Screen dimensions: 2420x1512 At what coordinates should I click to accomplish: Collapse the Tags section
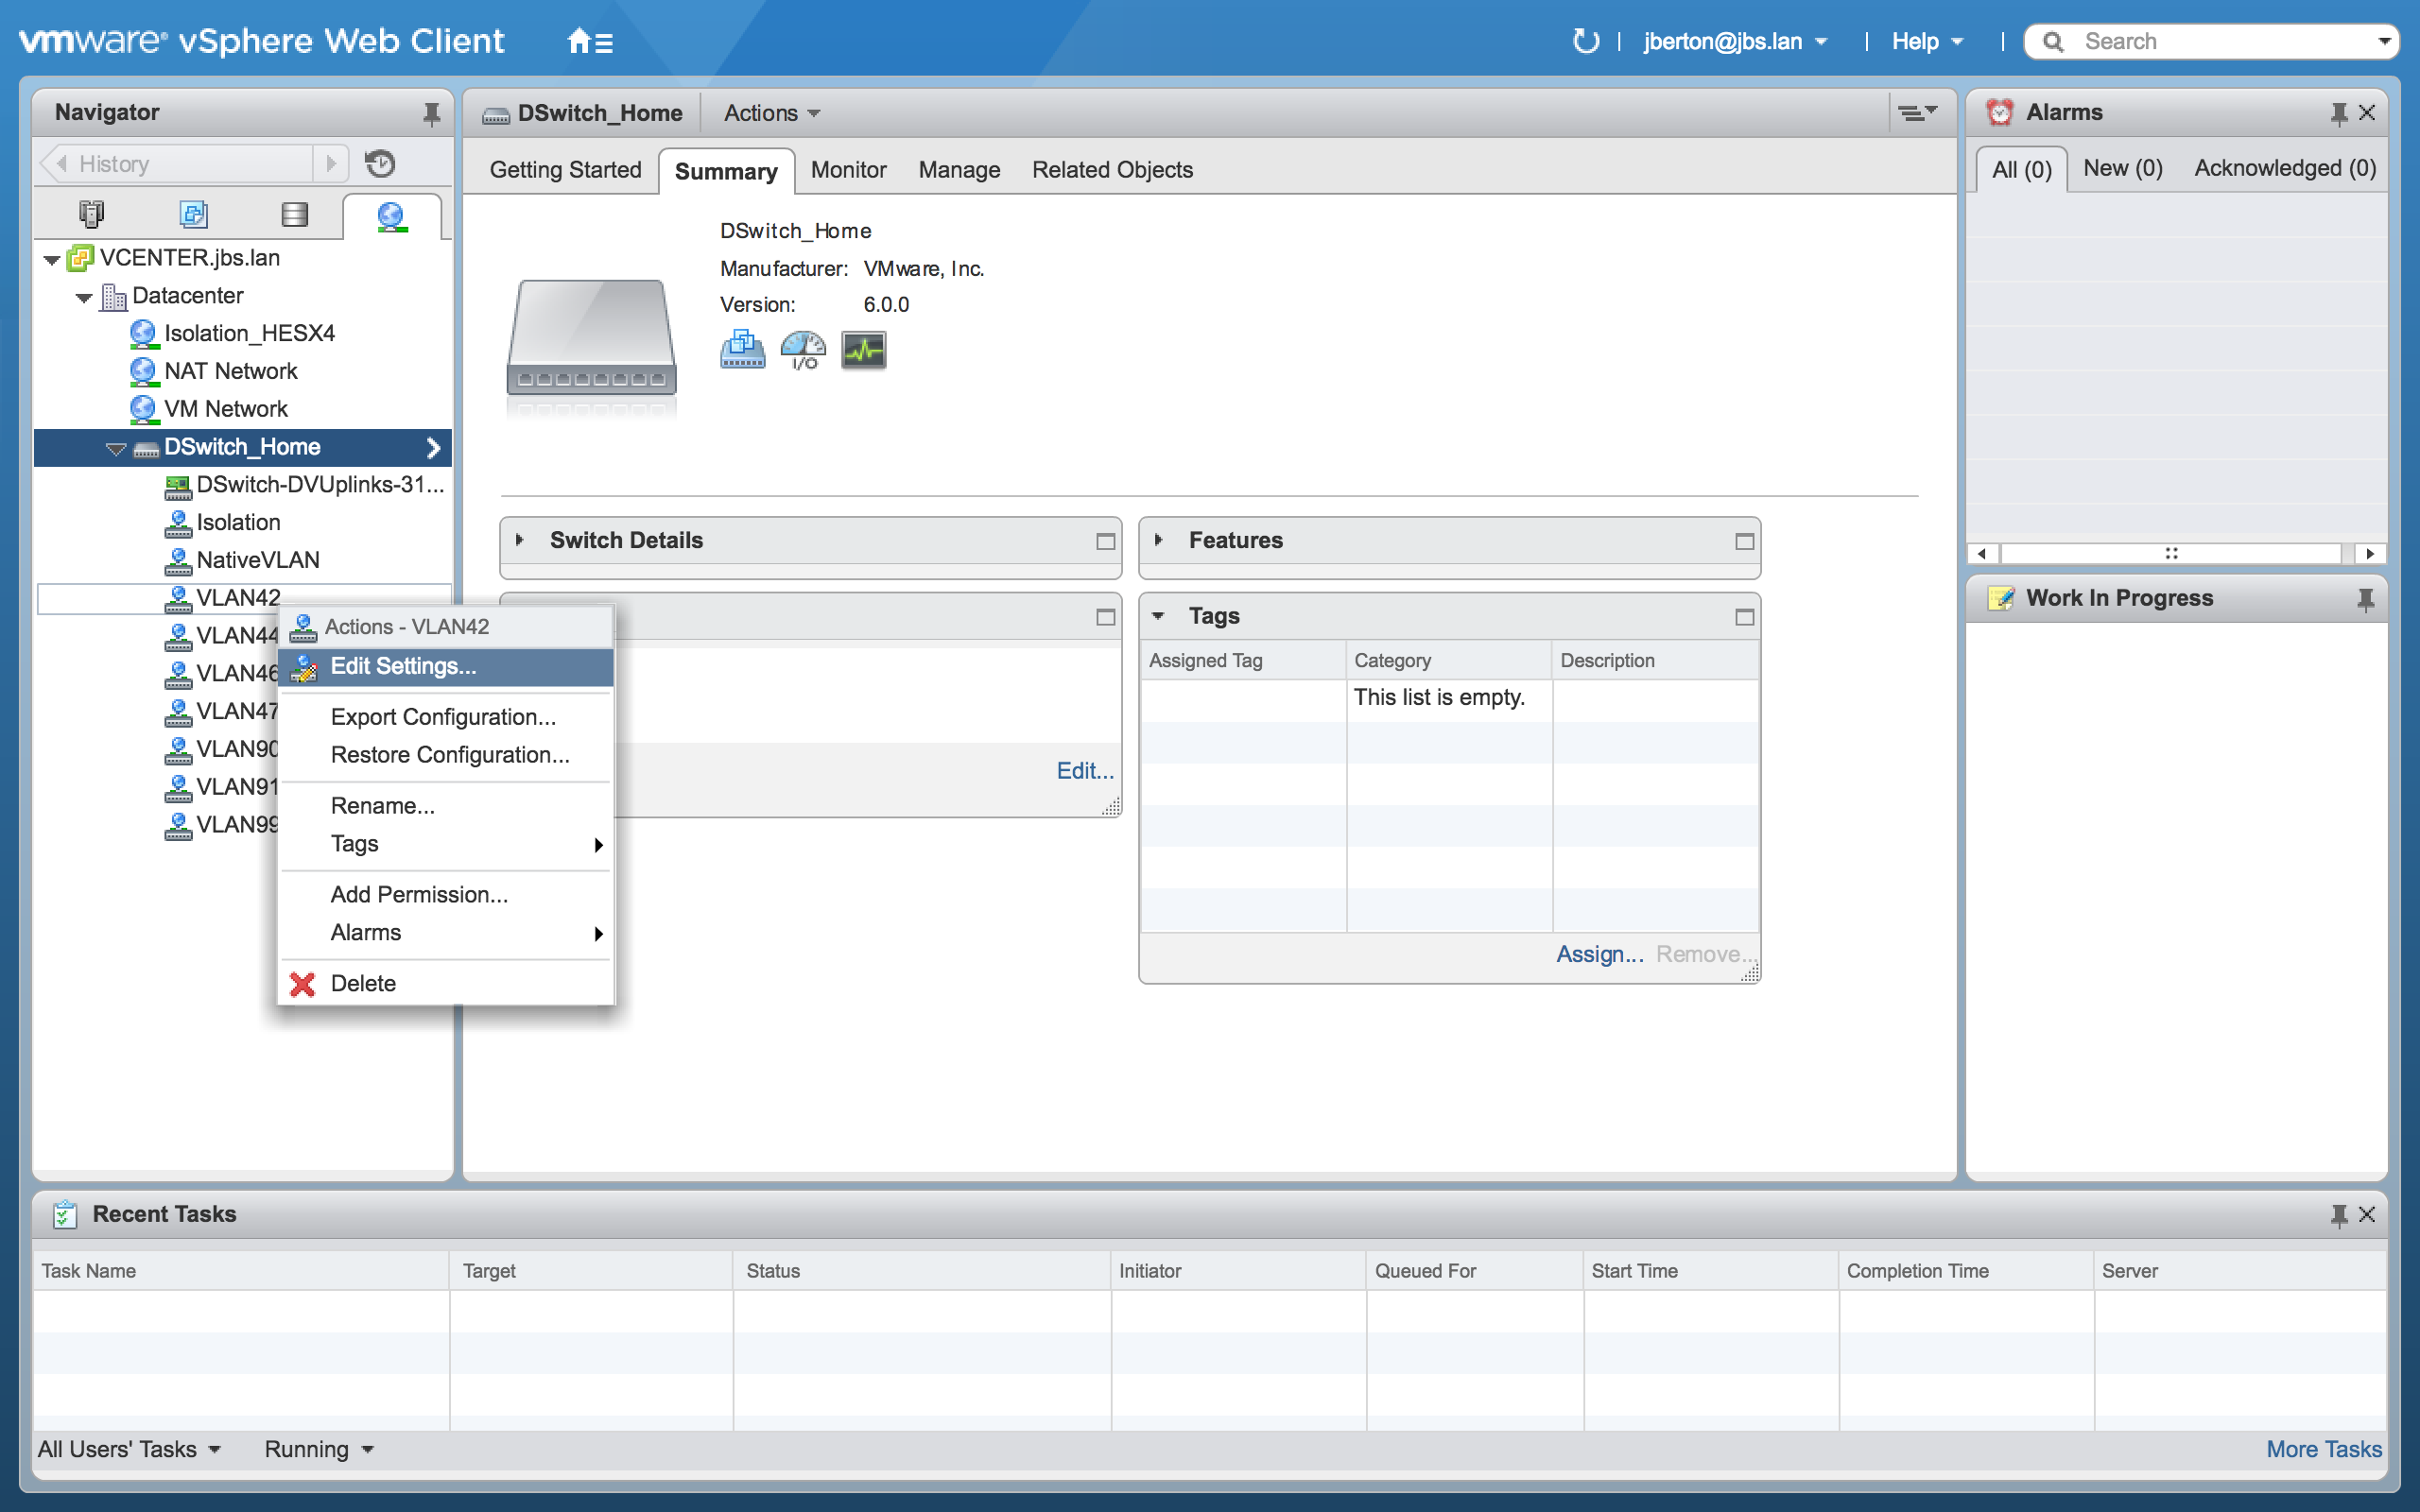(x=1158, y=616)
